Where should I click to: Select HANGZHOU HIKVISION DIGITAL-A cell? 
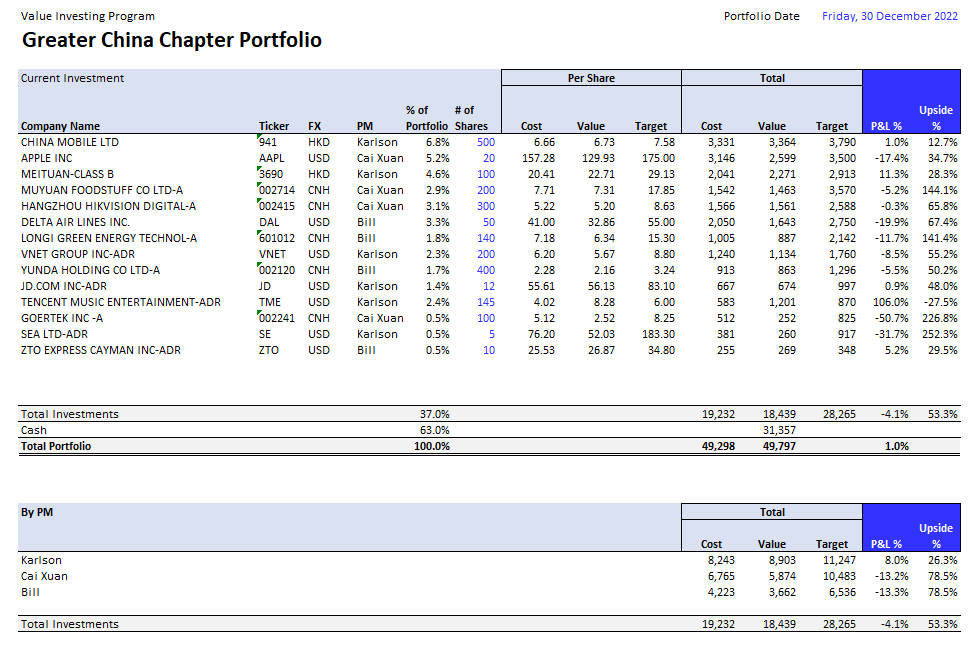point(108,206)
